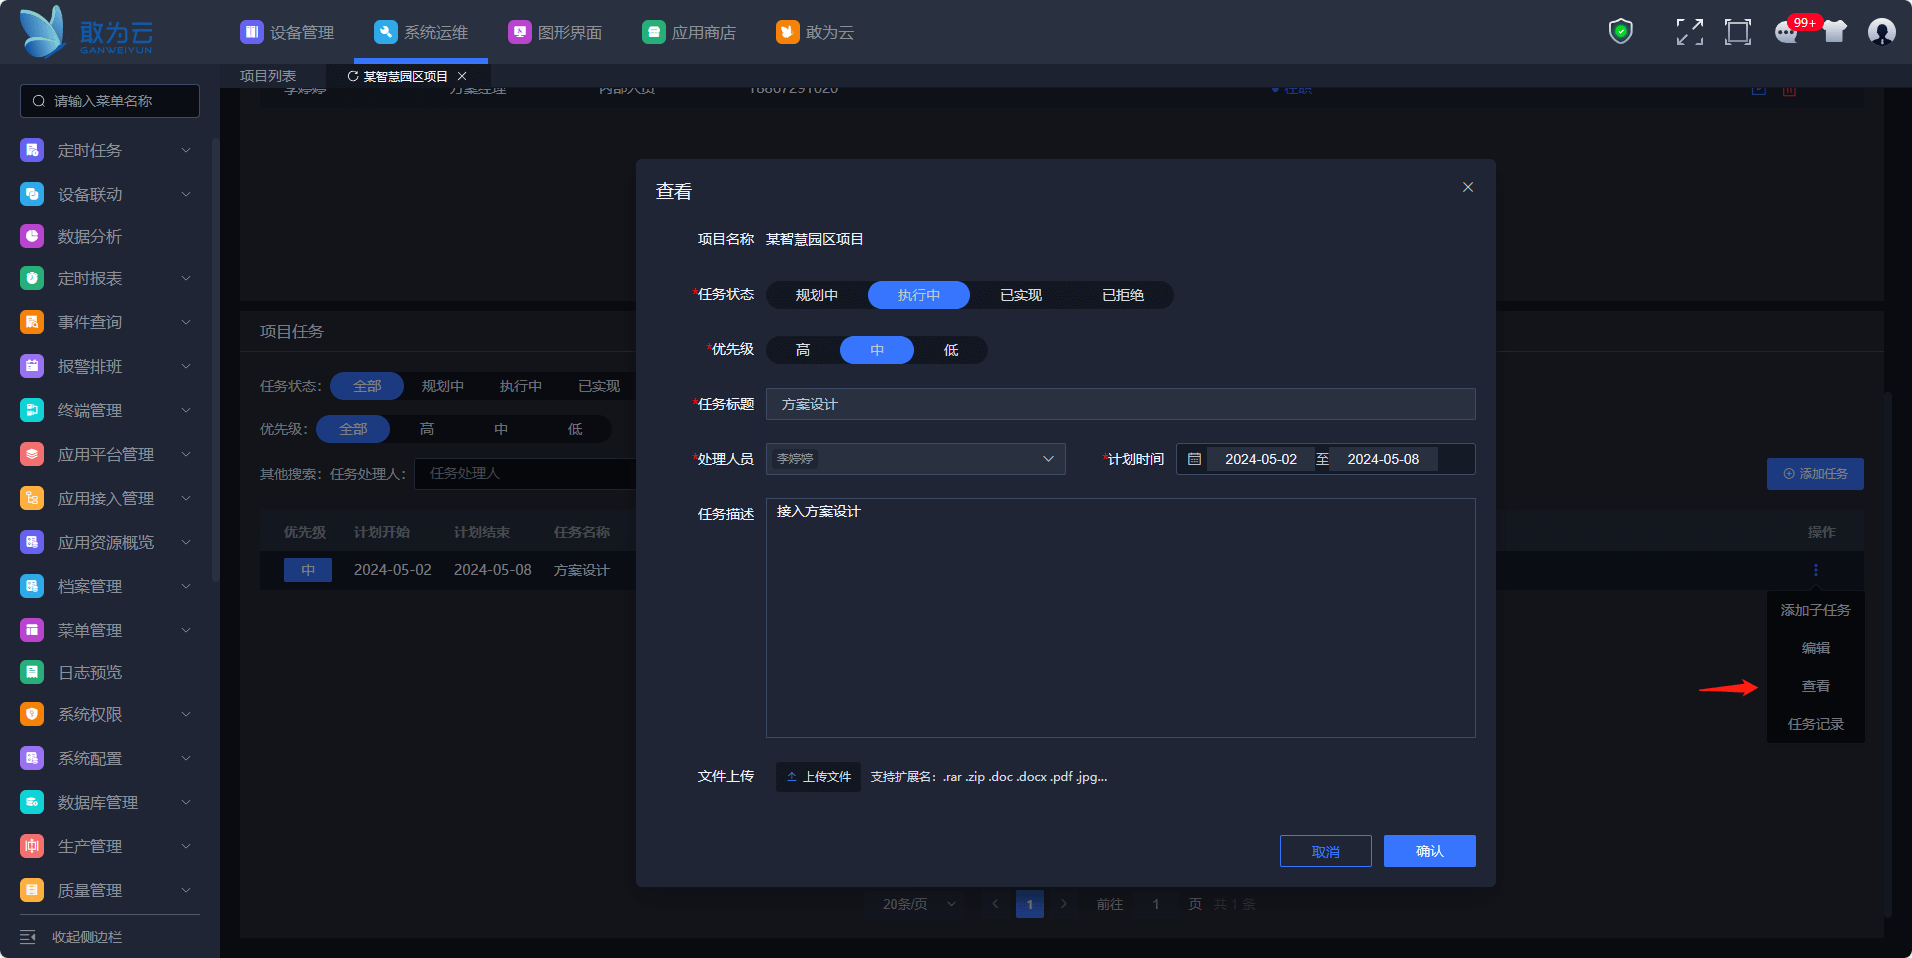Viewport: 1912px width, 958px height.
Task: Set task status to 已实现
Action: point(1020,295)
